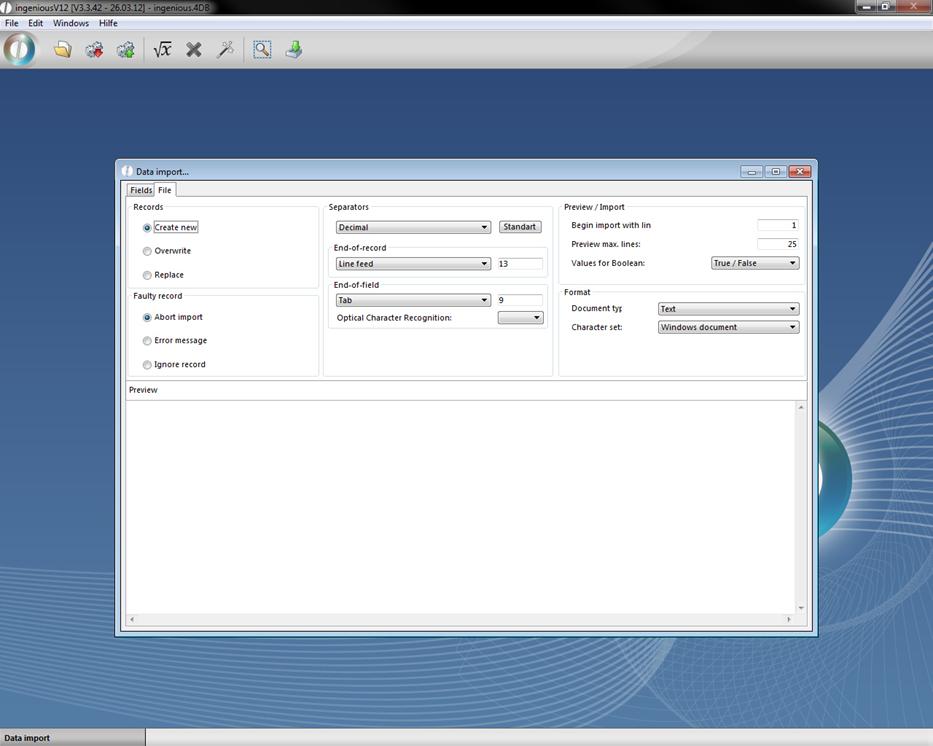Click the round ingenious logo button
The height and width of the screenshot is (746, 933).
19,49
